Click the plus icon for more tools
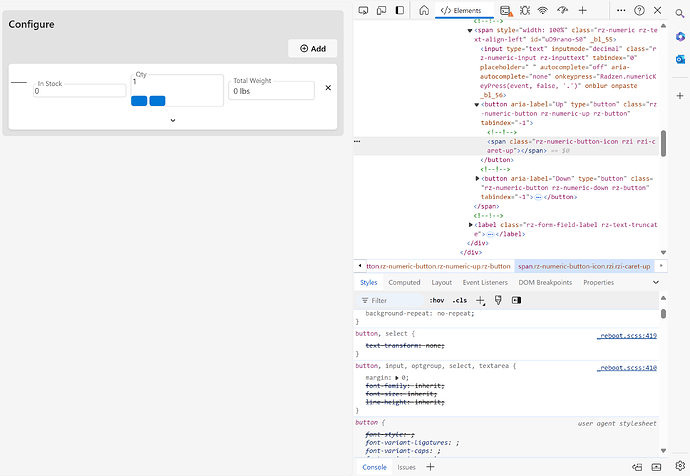The height and width of the screenshot is (476, 690). [582, 10]
